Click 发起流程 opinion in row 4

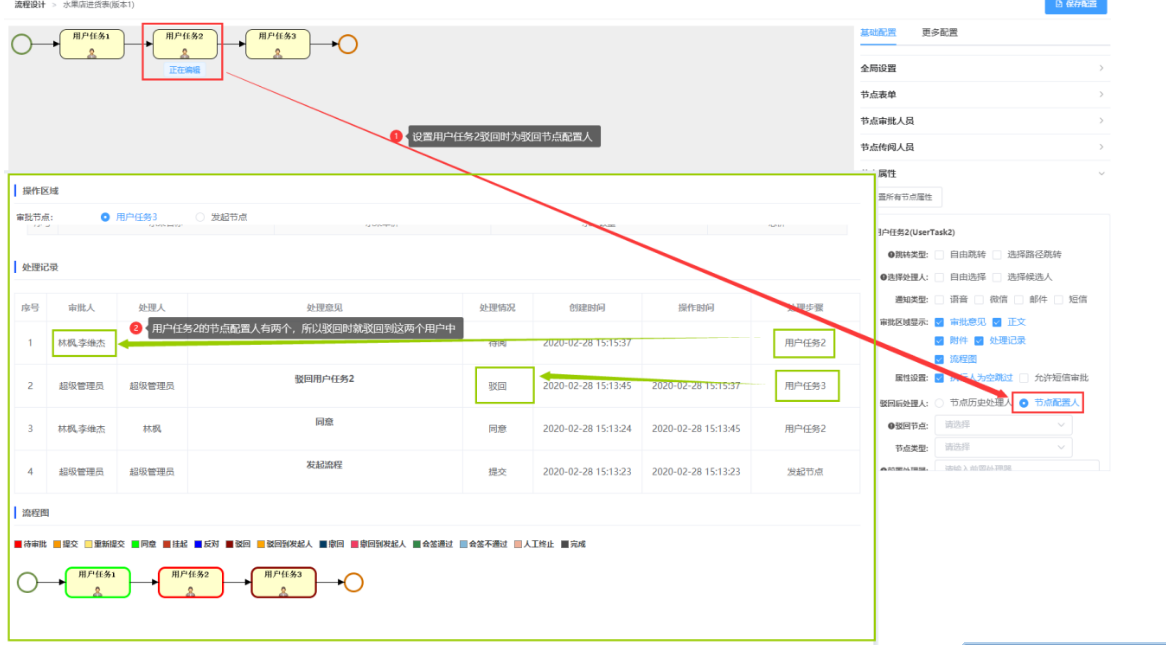324,465
